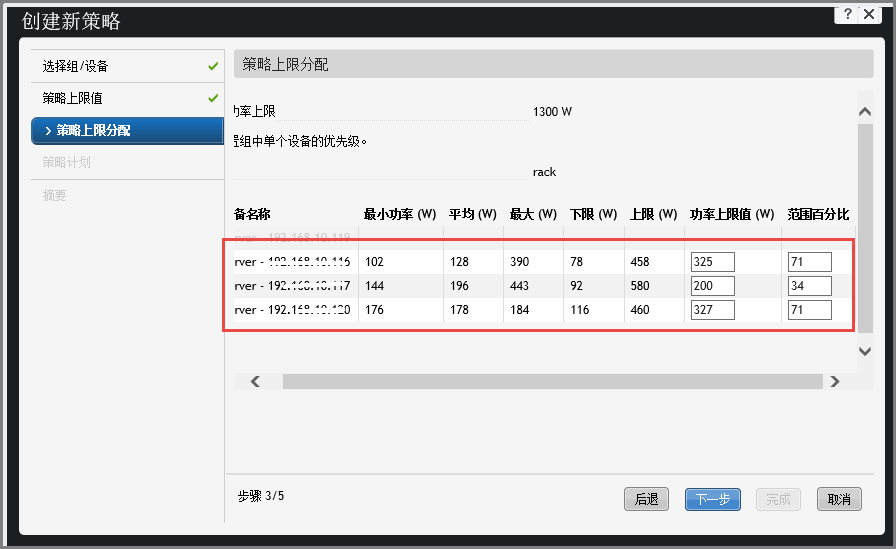This screenshot has height=549, width=896.
Task: Select the 策略上限分配 step
Action: coord(128,130)
